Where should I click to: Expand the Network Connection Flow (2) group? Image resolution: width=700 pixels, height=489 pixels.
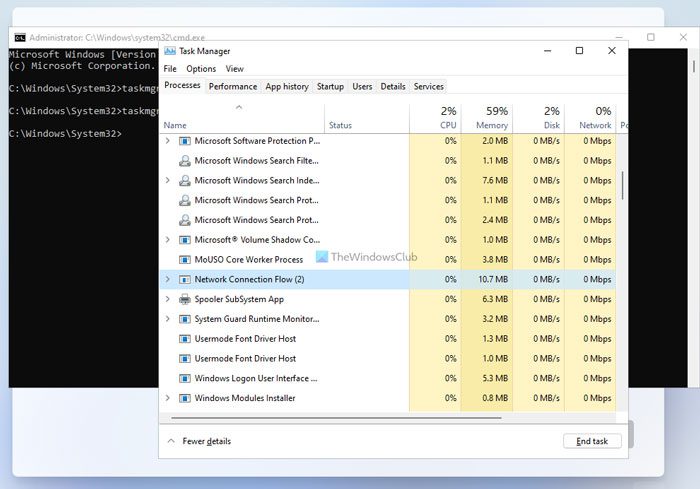pyautogui.click(x=167, y=279)
